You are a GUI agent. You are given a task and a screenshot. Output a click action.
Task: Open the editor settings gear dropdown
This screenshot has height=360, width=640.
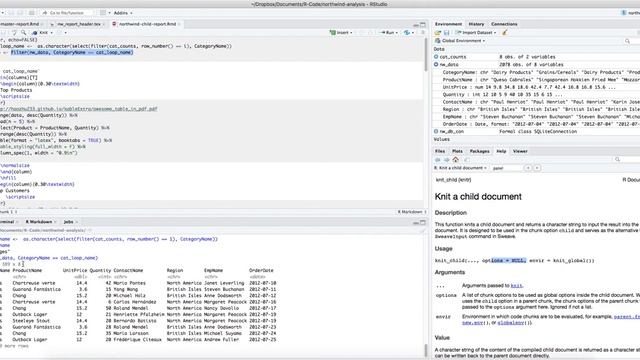[x=62, y=33]
